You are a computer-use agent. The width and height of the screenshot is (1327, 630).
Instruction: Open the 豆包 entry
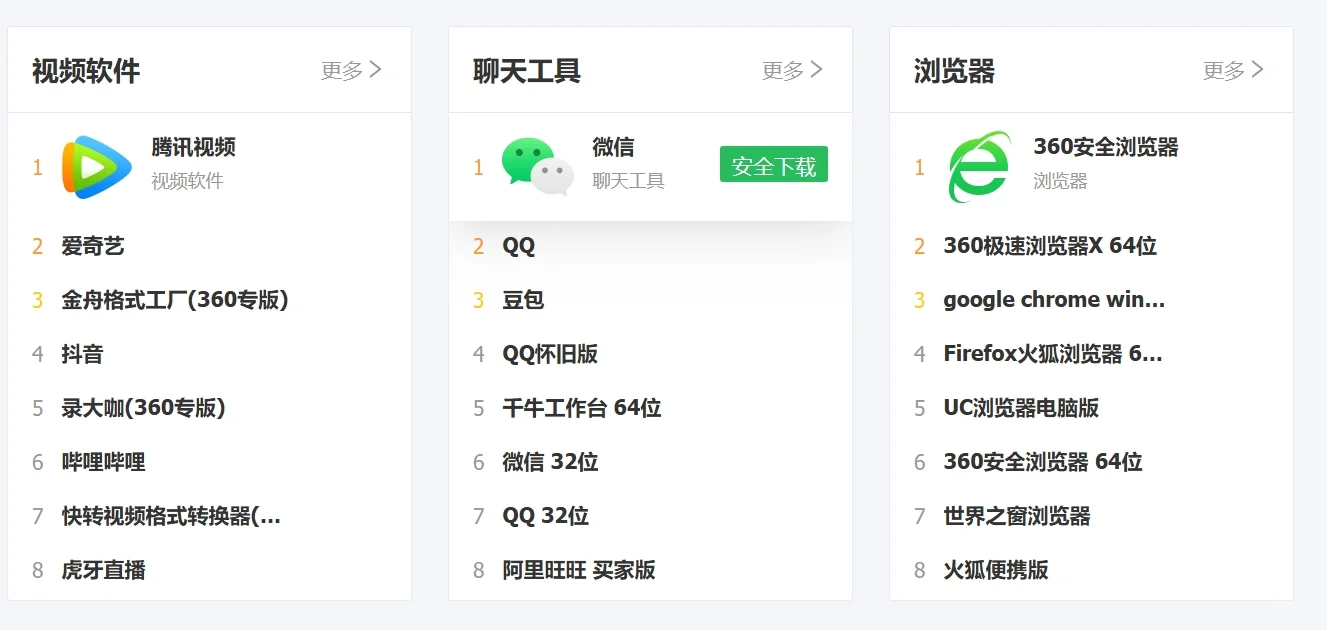[523, 299]
